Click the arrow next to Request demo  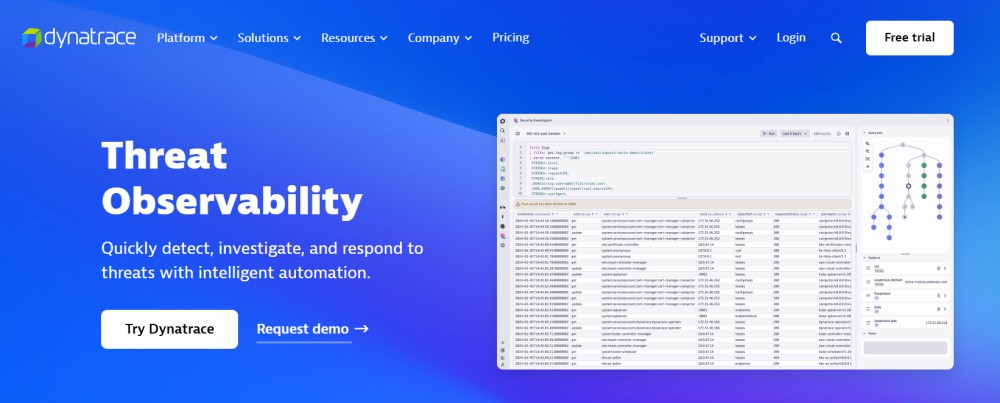tap(361, 329)
